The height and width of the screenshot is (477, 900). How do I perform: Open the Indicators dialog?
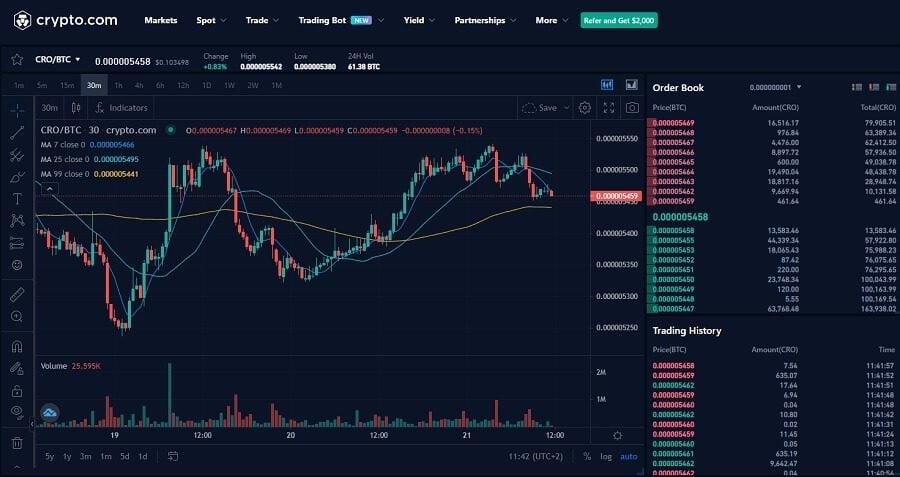click(x=121, y=107)
